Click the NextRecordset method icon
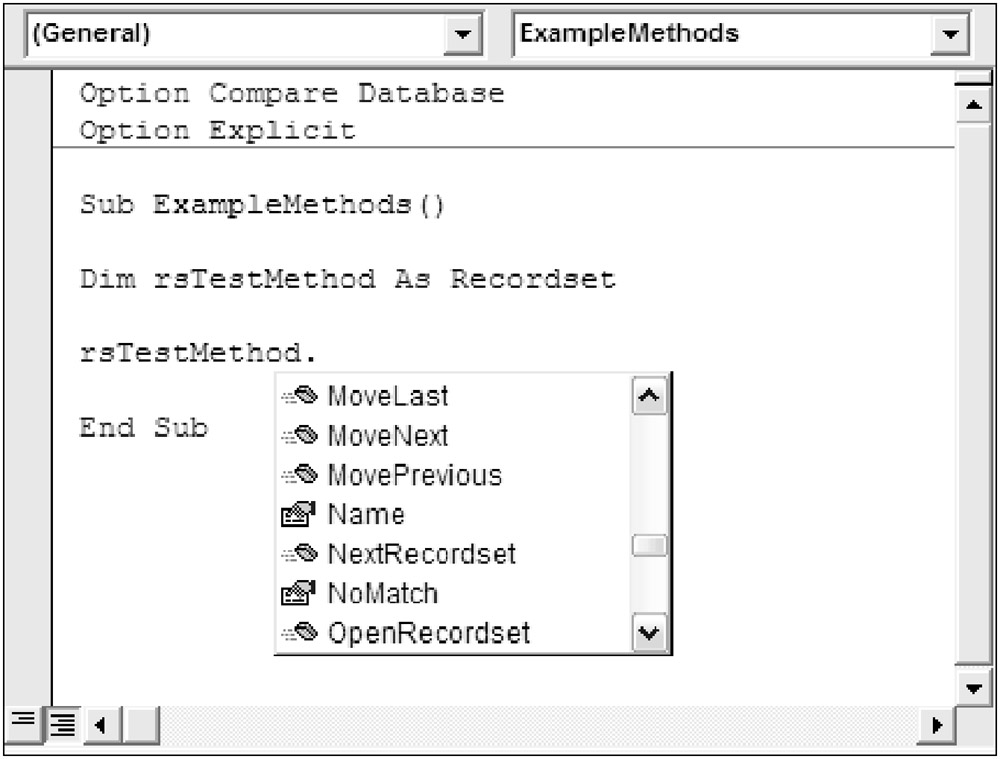 pos(299,554)
